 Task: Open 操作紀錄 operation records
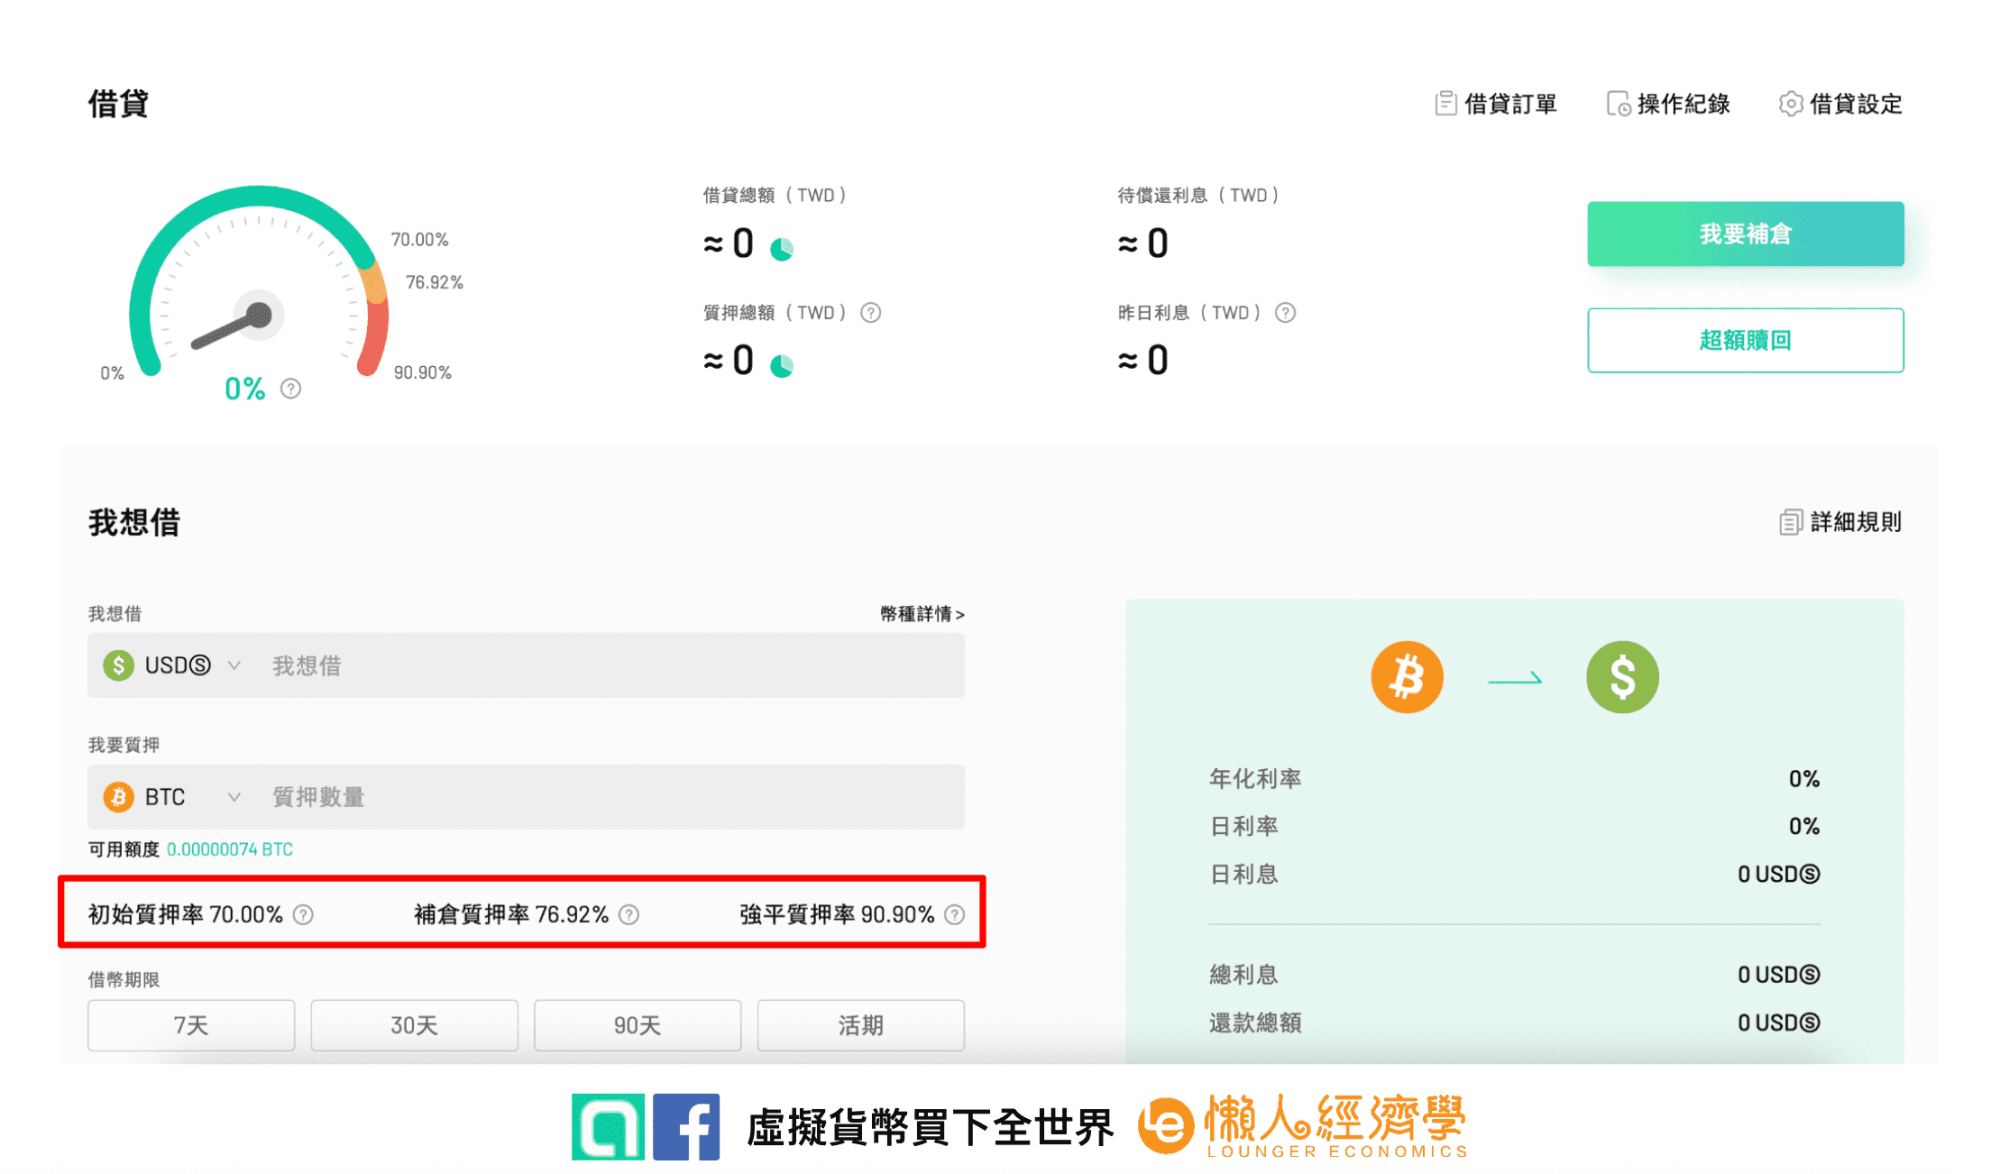tap(1668, 104)
